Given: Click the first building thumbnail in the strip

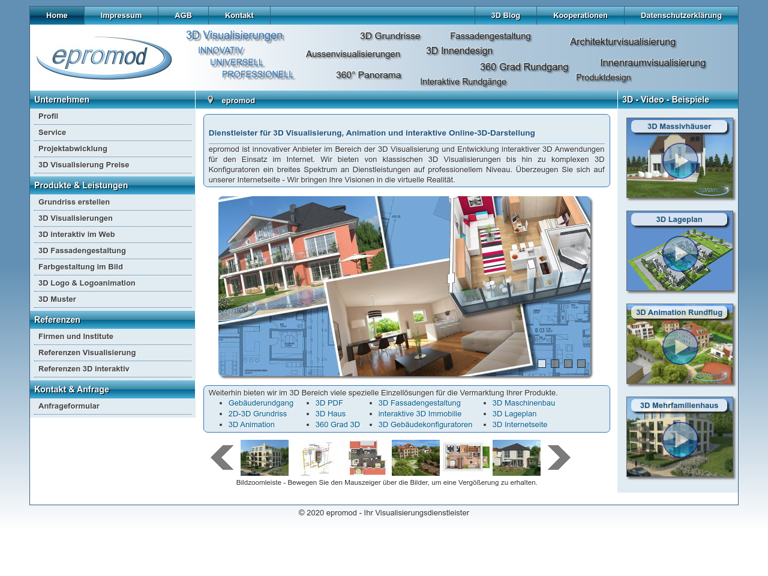Looking at the screenshot, I should (265, 458).
